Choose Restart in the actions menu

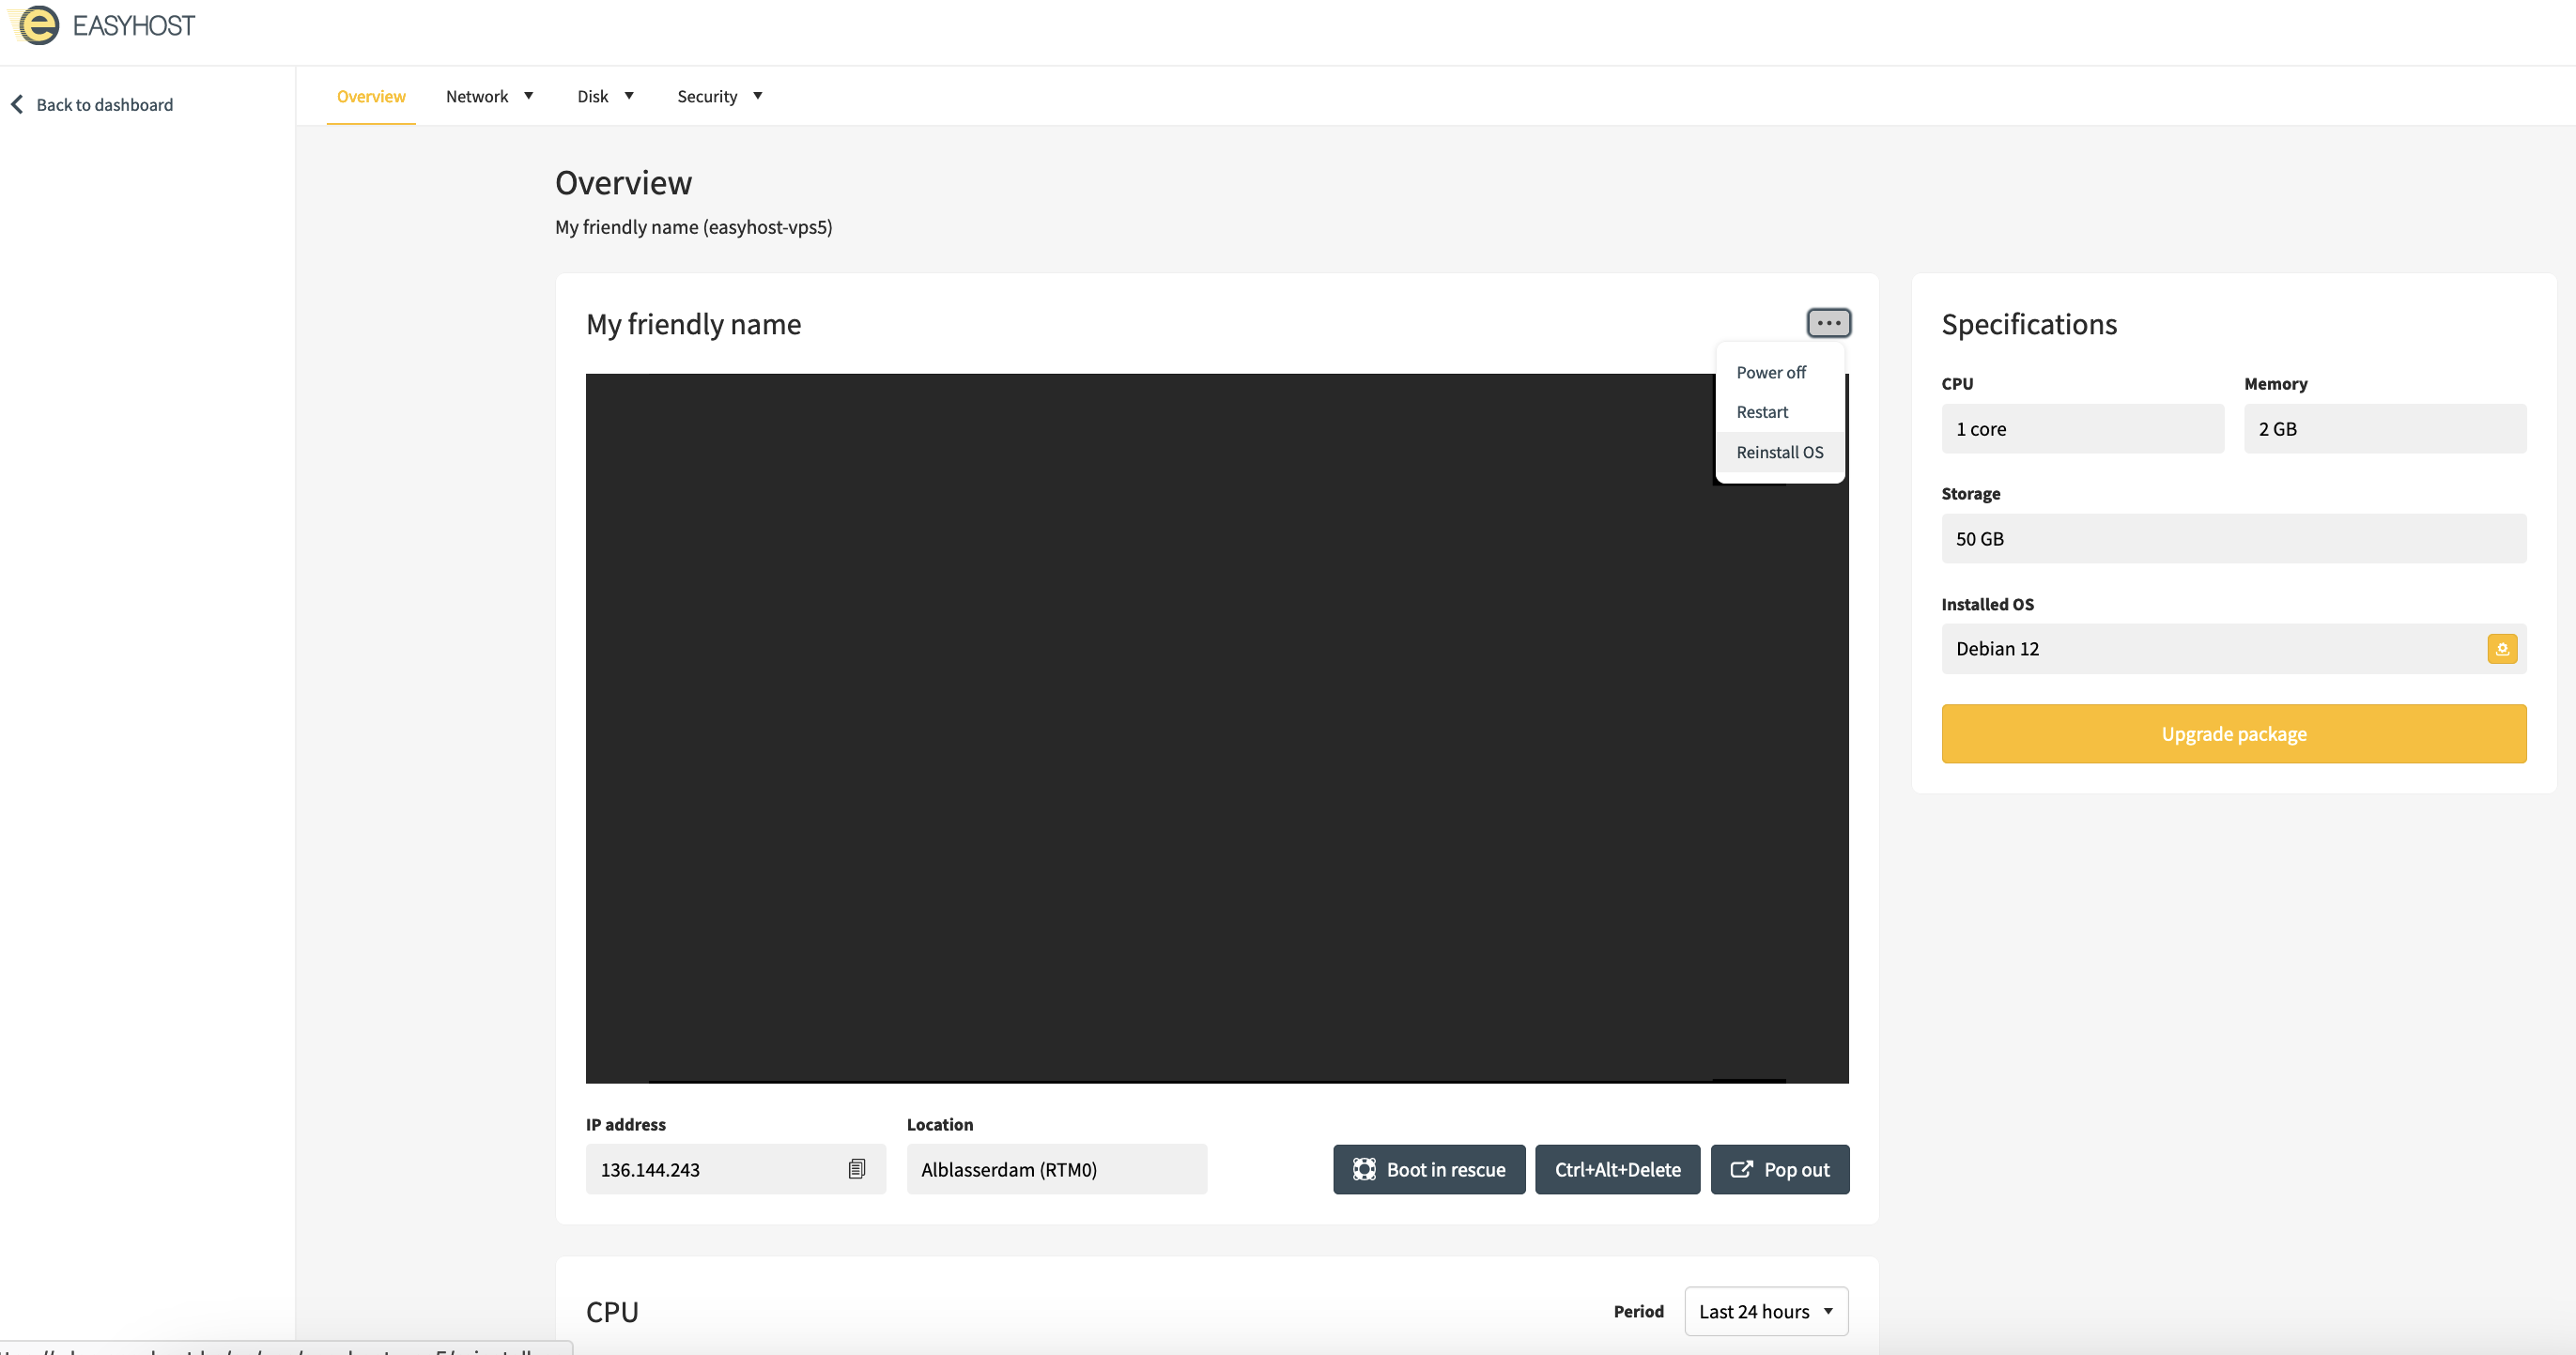(x=1762, y=412)
